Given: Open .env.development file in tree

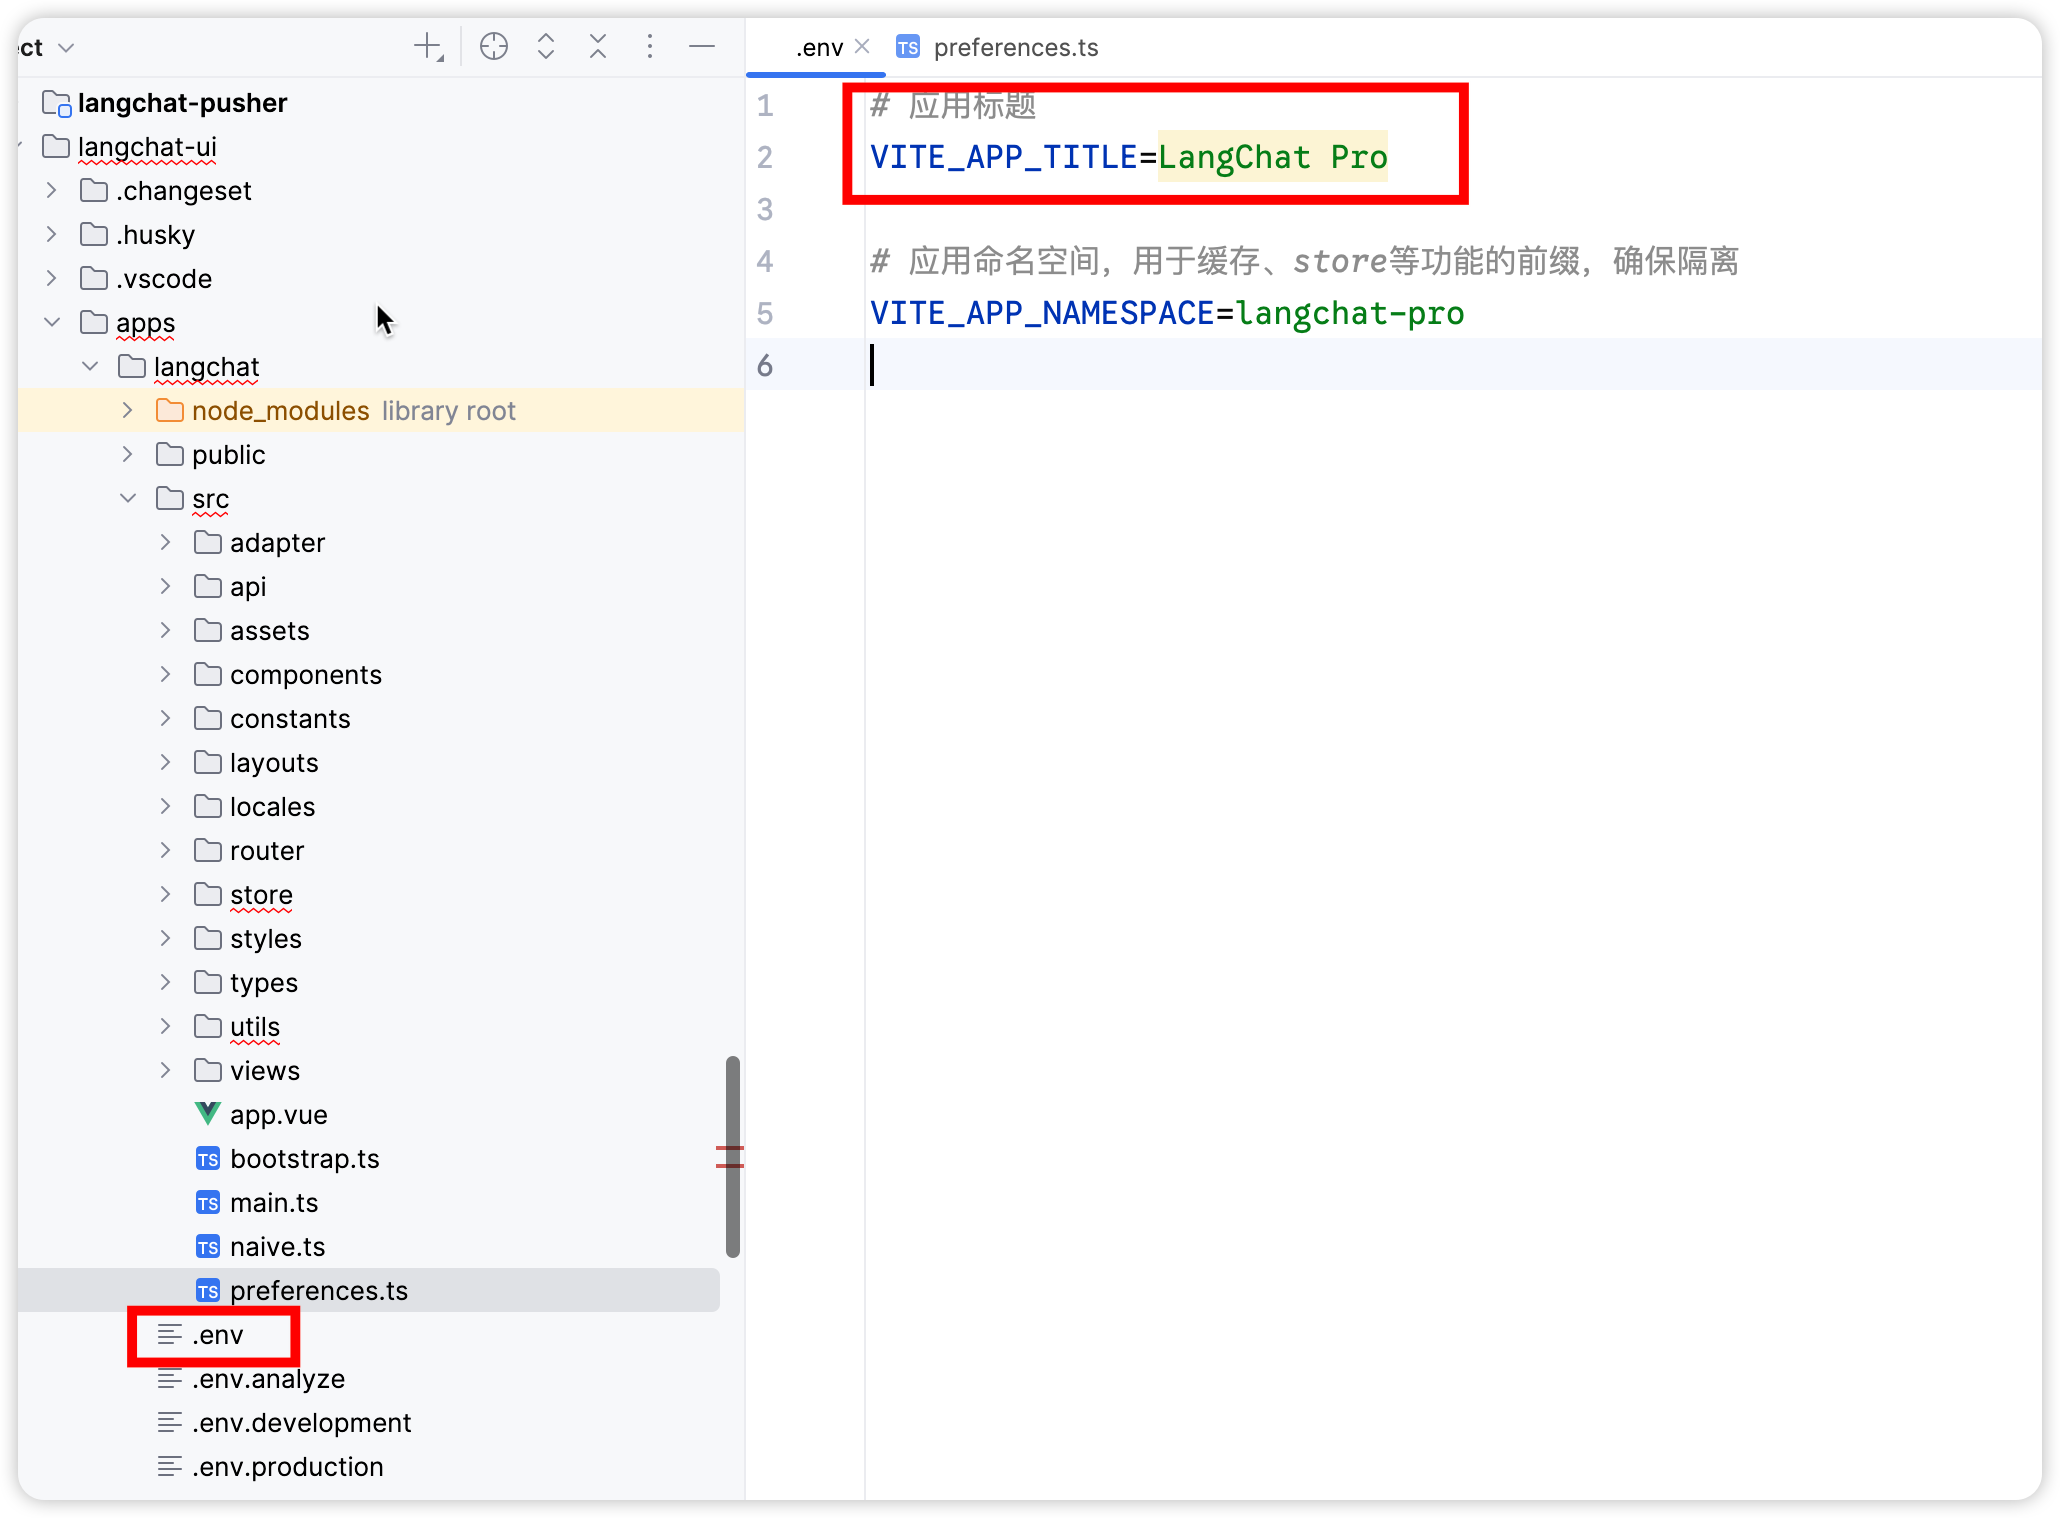Looking at the screenshot, I should pos(301,1423).
